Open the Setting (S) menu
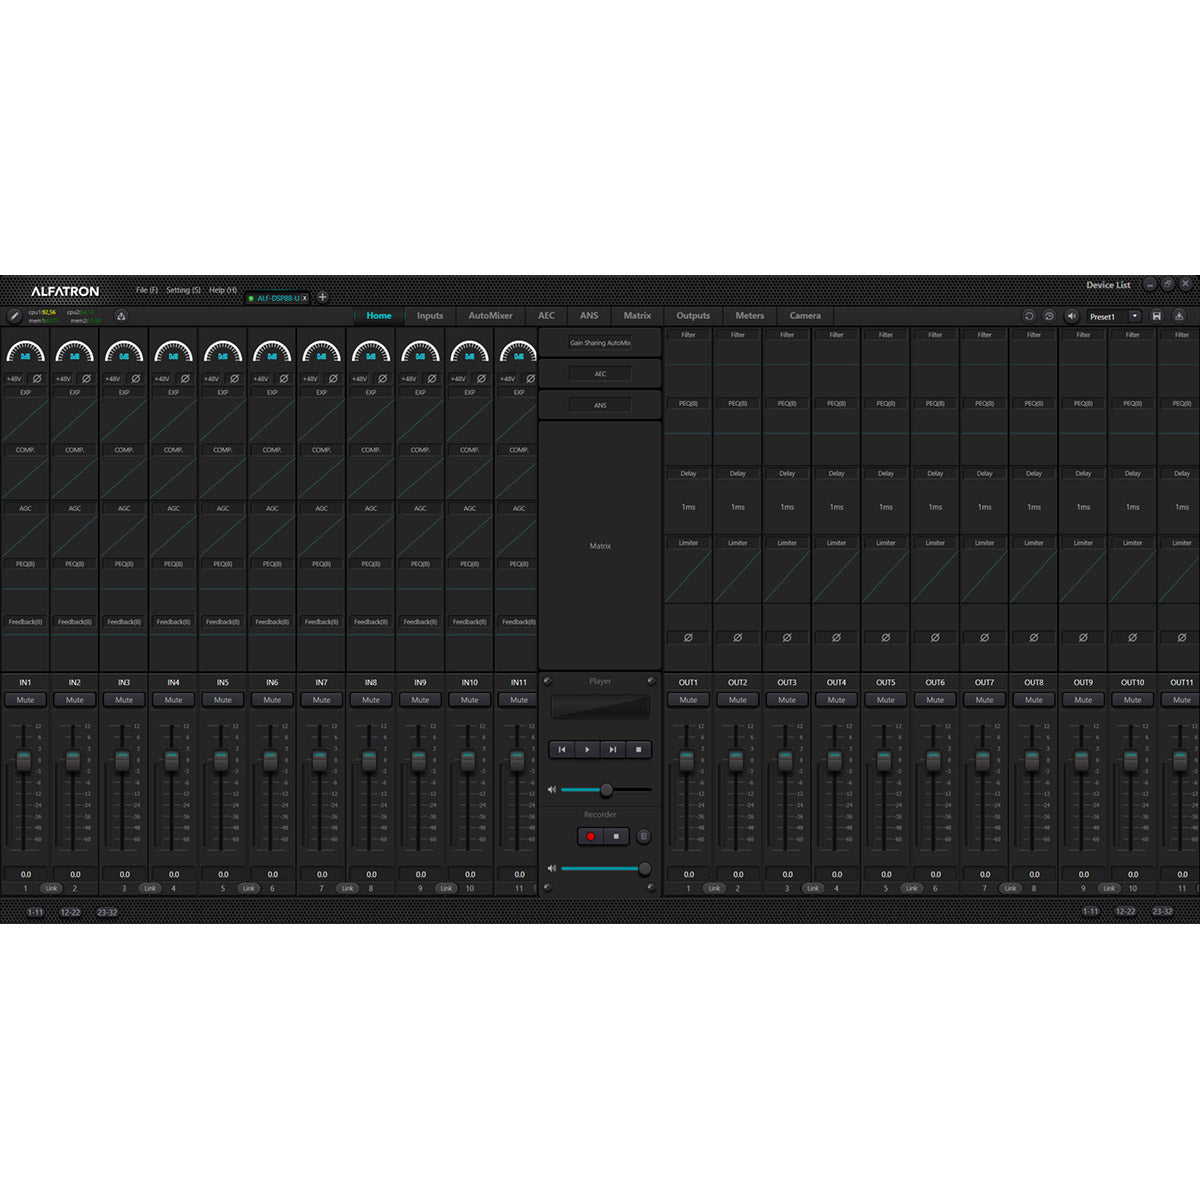Viewport: 1200px width, 1200px height. (183, 289)
